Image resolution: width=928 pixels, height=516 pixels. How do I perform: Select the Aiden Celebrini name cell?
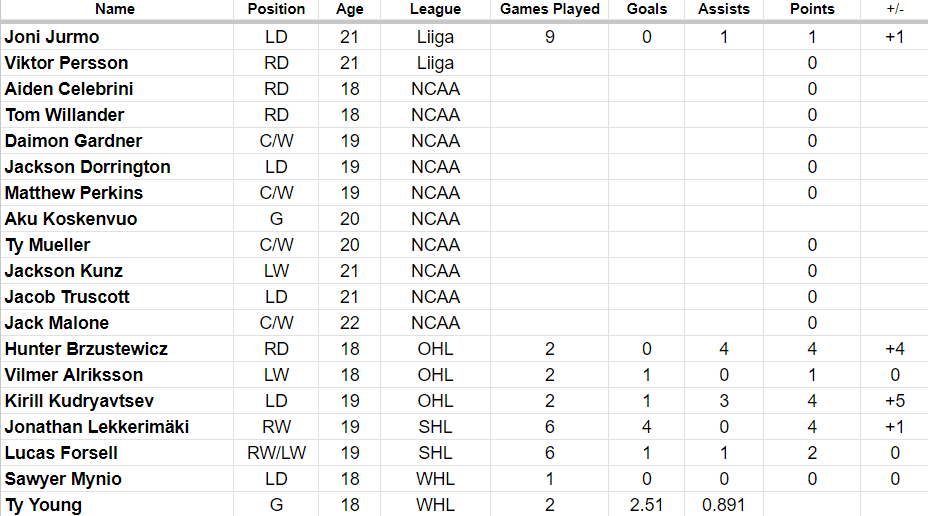pyautogui.click(x=69, y=89)
